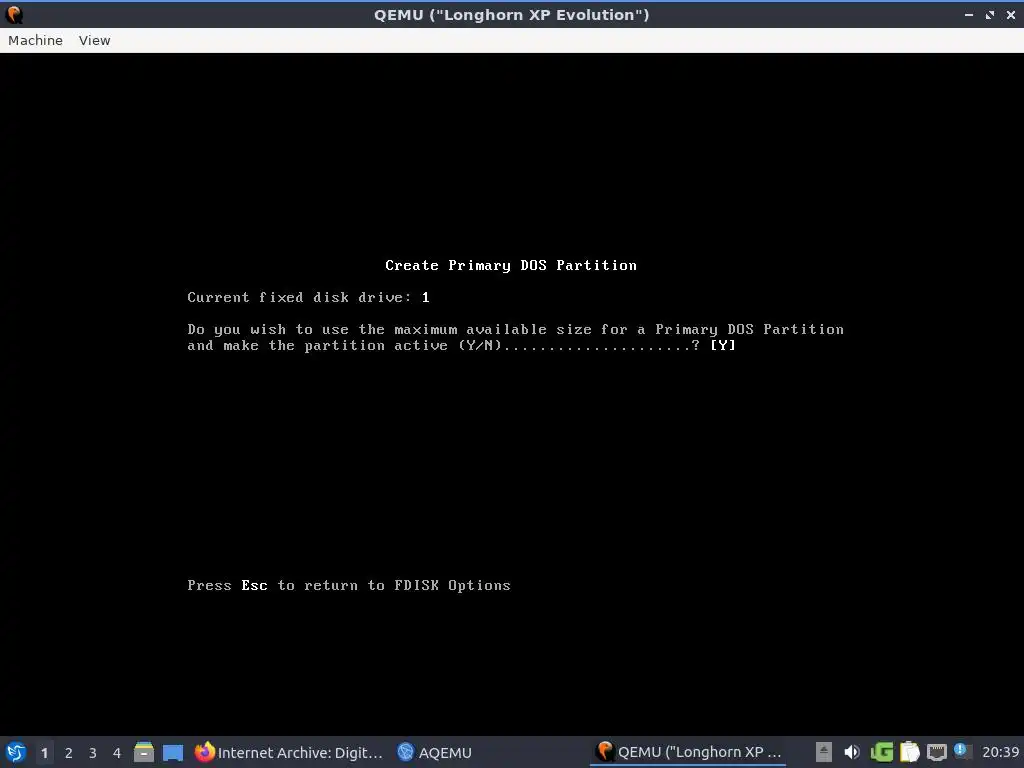Switch to Internet Archive Firefox window

click(x=288, y=752)
